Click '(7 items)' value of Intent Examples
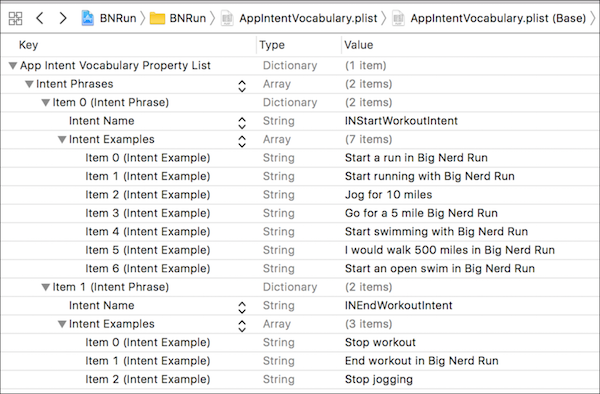This screenshot has width=600, height=394. coord(368,140)
